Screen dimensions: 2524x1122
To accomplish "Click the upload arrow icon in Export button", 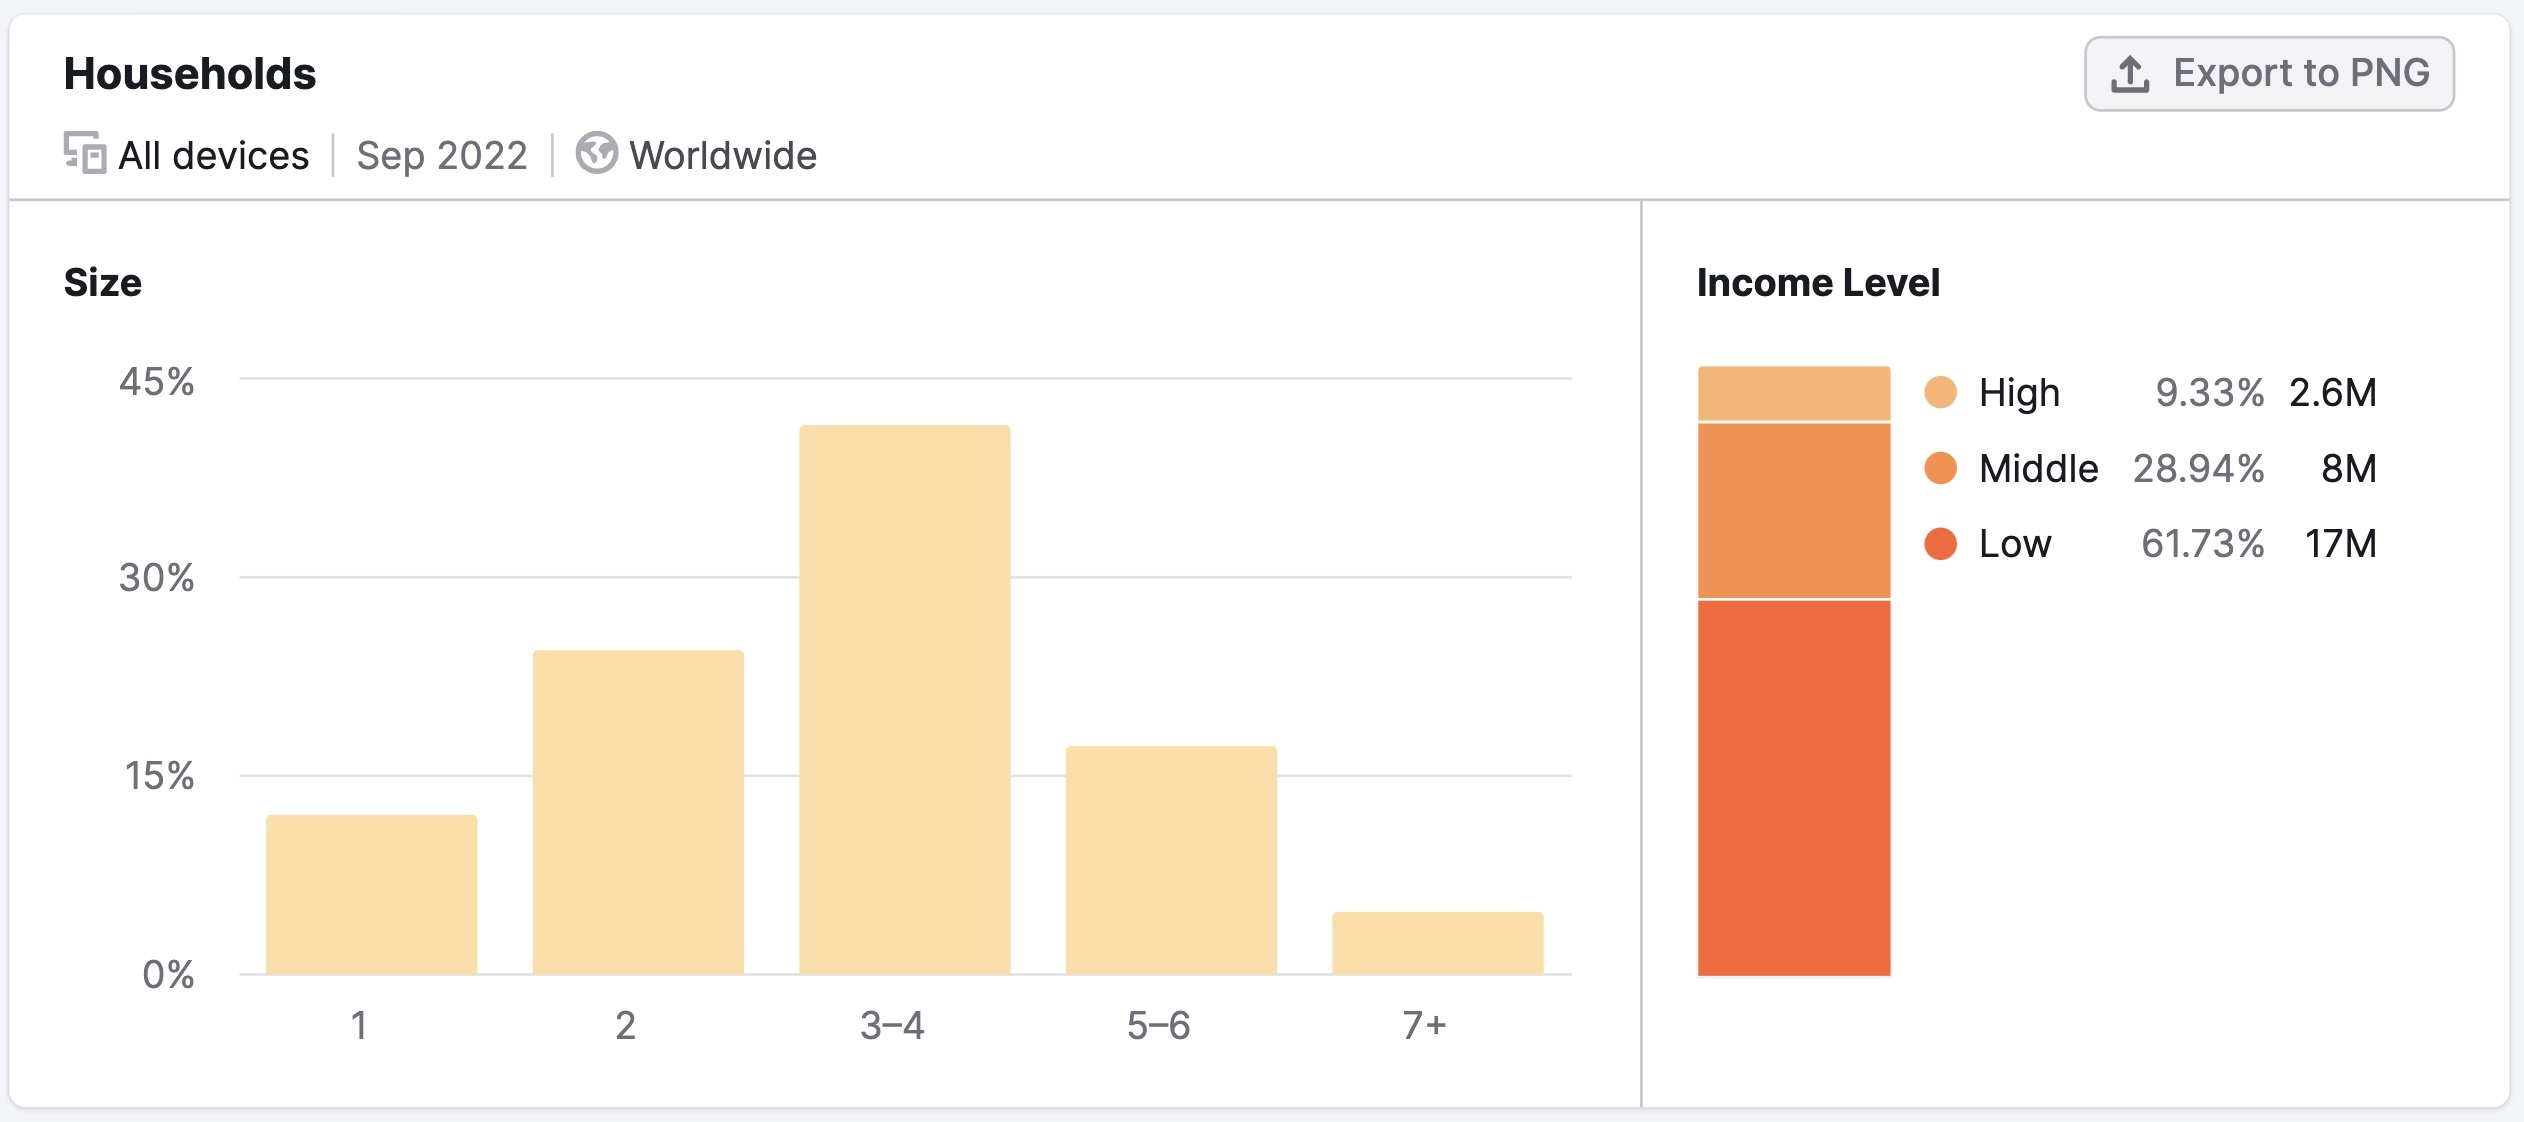I will pyautogui.click(x=2130, y=74).
